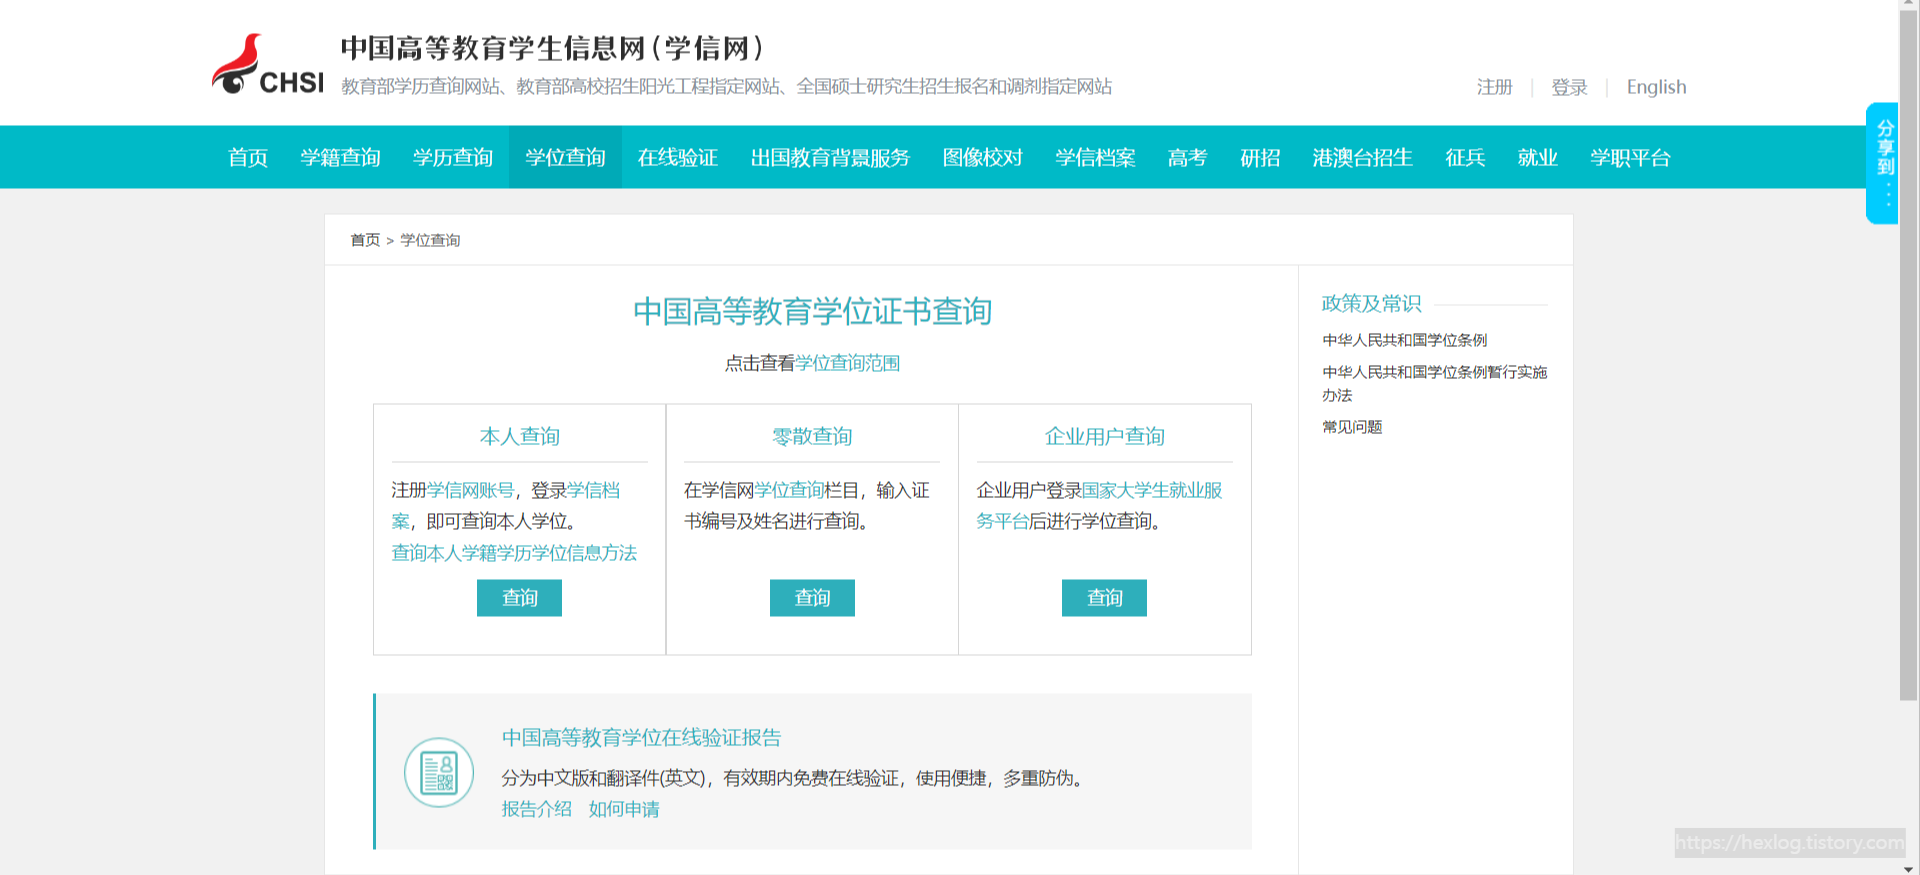Viewport: 1920px width, 875px height.
Task: Open 学信档案 navigation item
Action: pyautogui.click(x=1095, y=157)
